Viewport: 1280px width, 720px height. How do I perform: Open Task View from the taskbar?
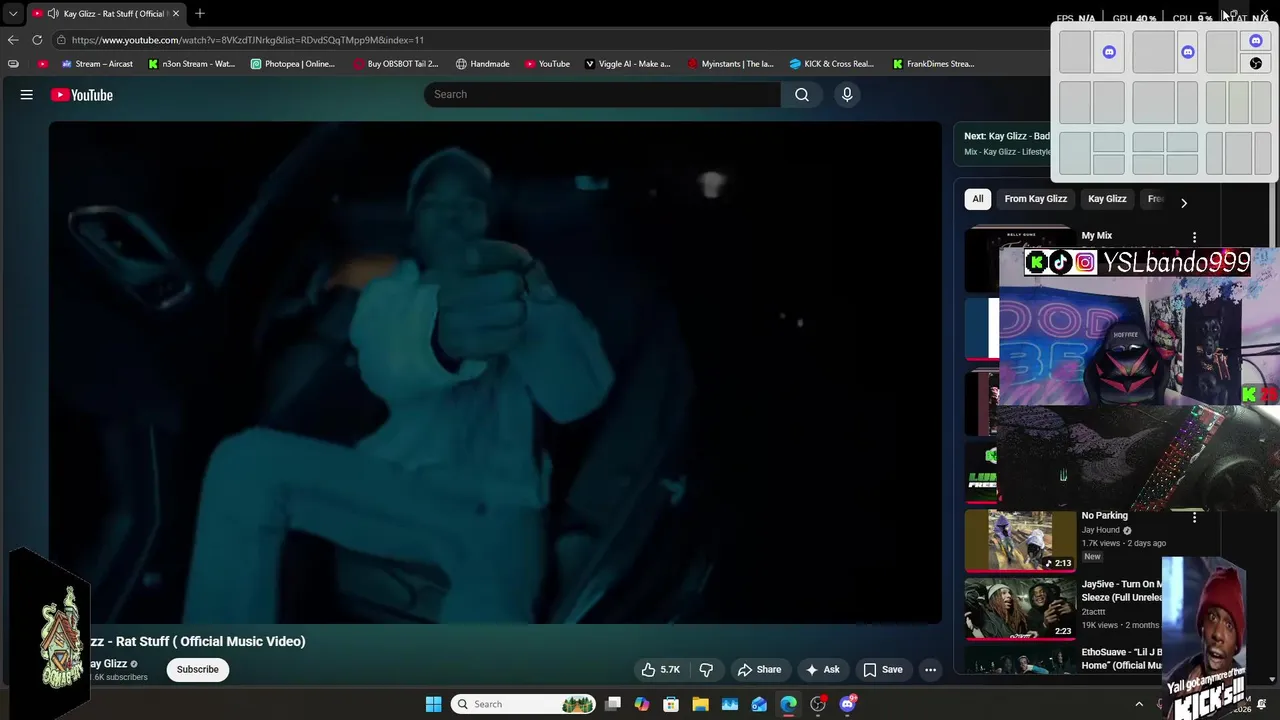point(613,704)
